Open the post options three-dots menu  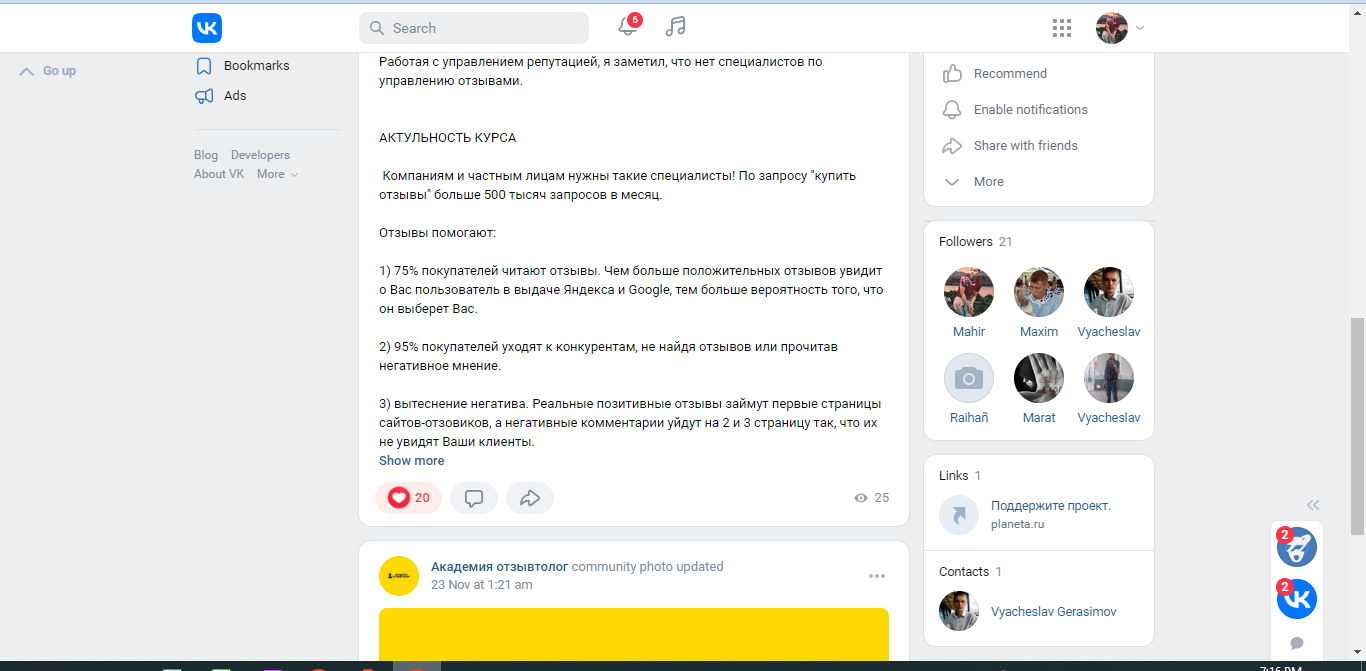tap(877, 576)
